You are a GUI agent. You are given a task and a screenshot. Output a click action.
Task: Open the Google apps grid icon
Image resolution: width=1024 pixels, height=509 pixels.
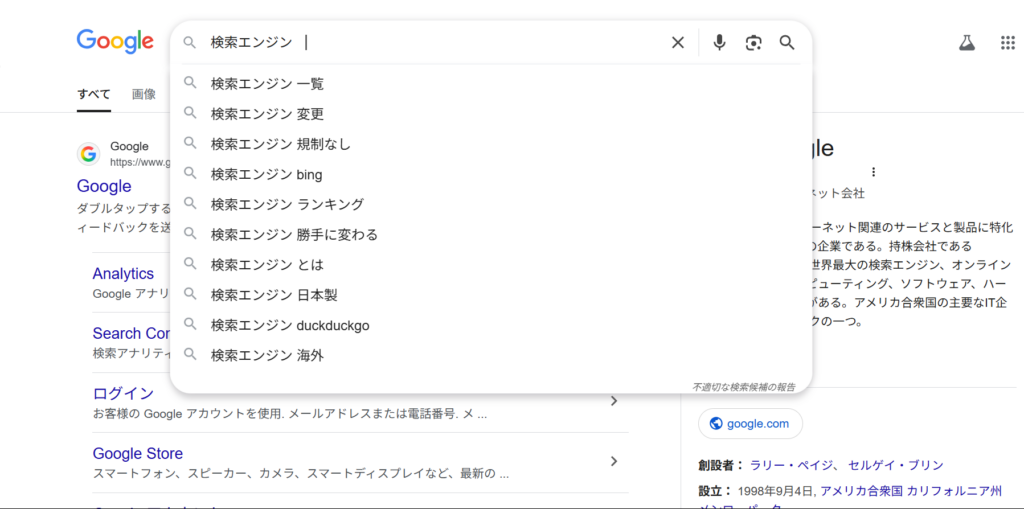(1008, 43)
